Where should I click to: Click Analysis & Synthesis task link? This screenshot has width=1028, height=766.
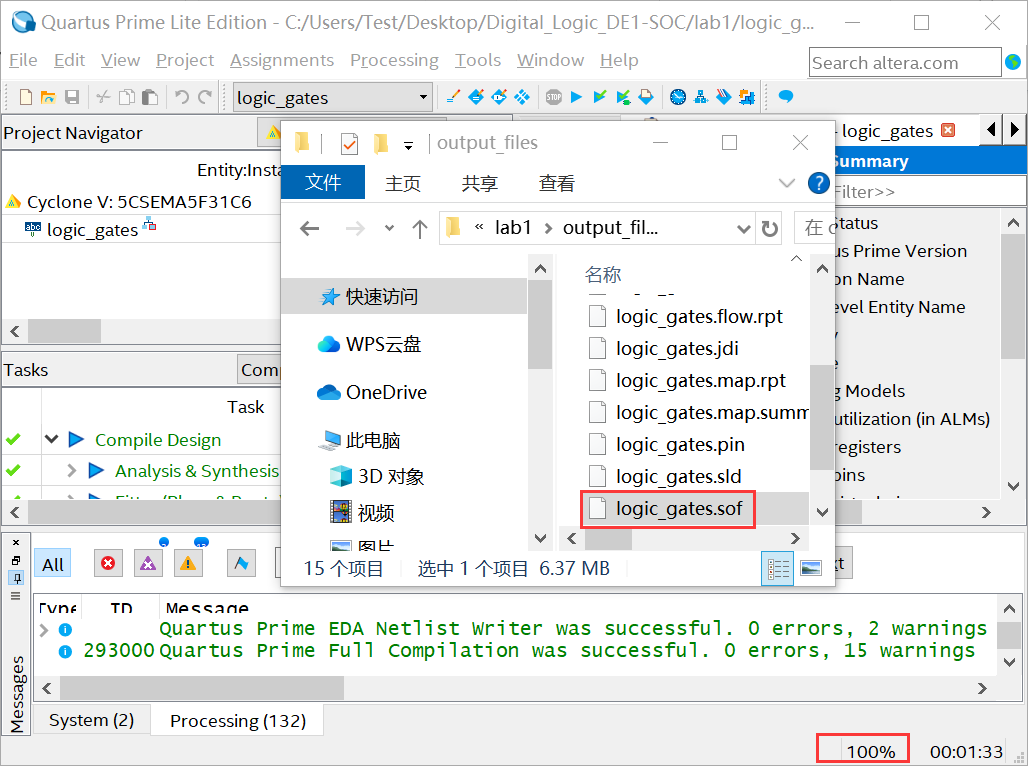click(197, 471)
